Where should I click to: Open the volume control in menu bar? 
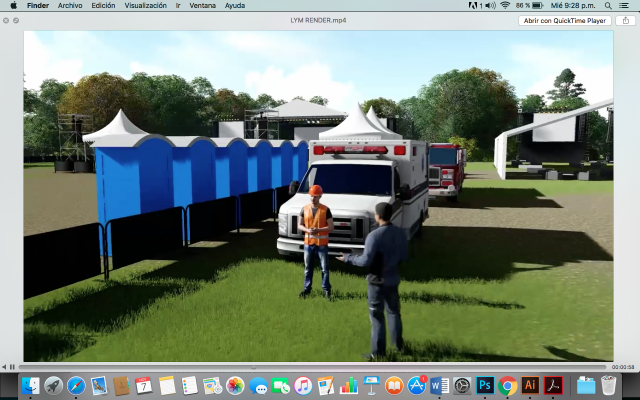(x=489, y=5)
